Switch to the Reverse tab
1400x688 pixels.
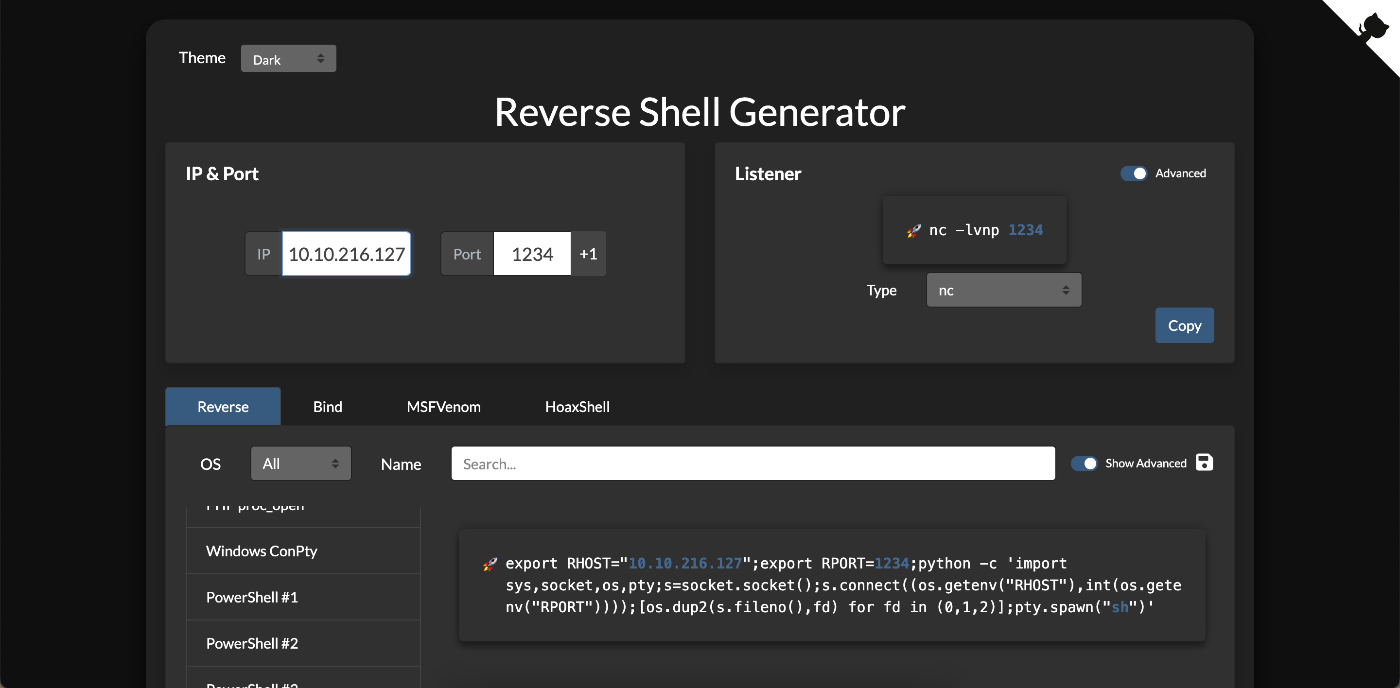click(223, 406)
